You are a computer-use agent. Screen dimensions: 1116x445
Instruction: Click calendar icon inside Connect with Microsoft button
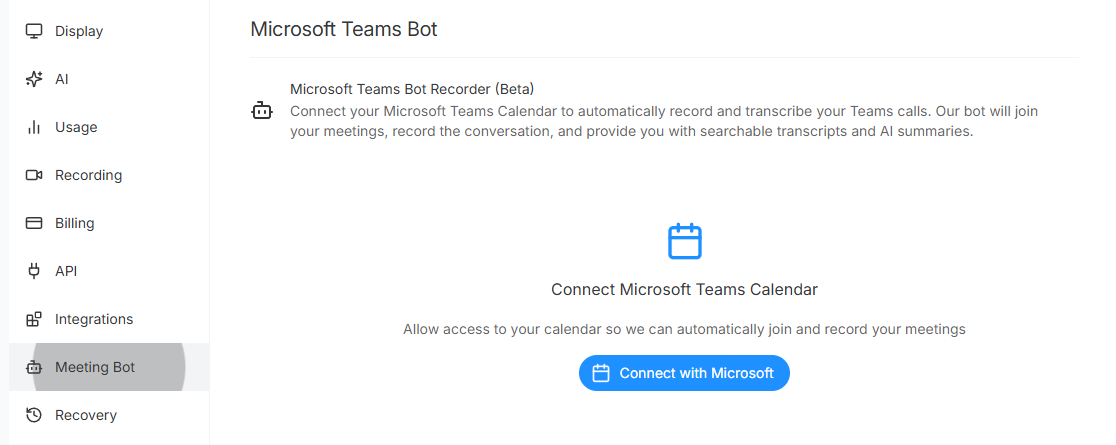[601, 373]
